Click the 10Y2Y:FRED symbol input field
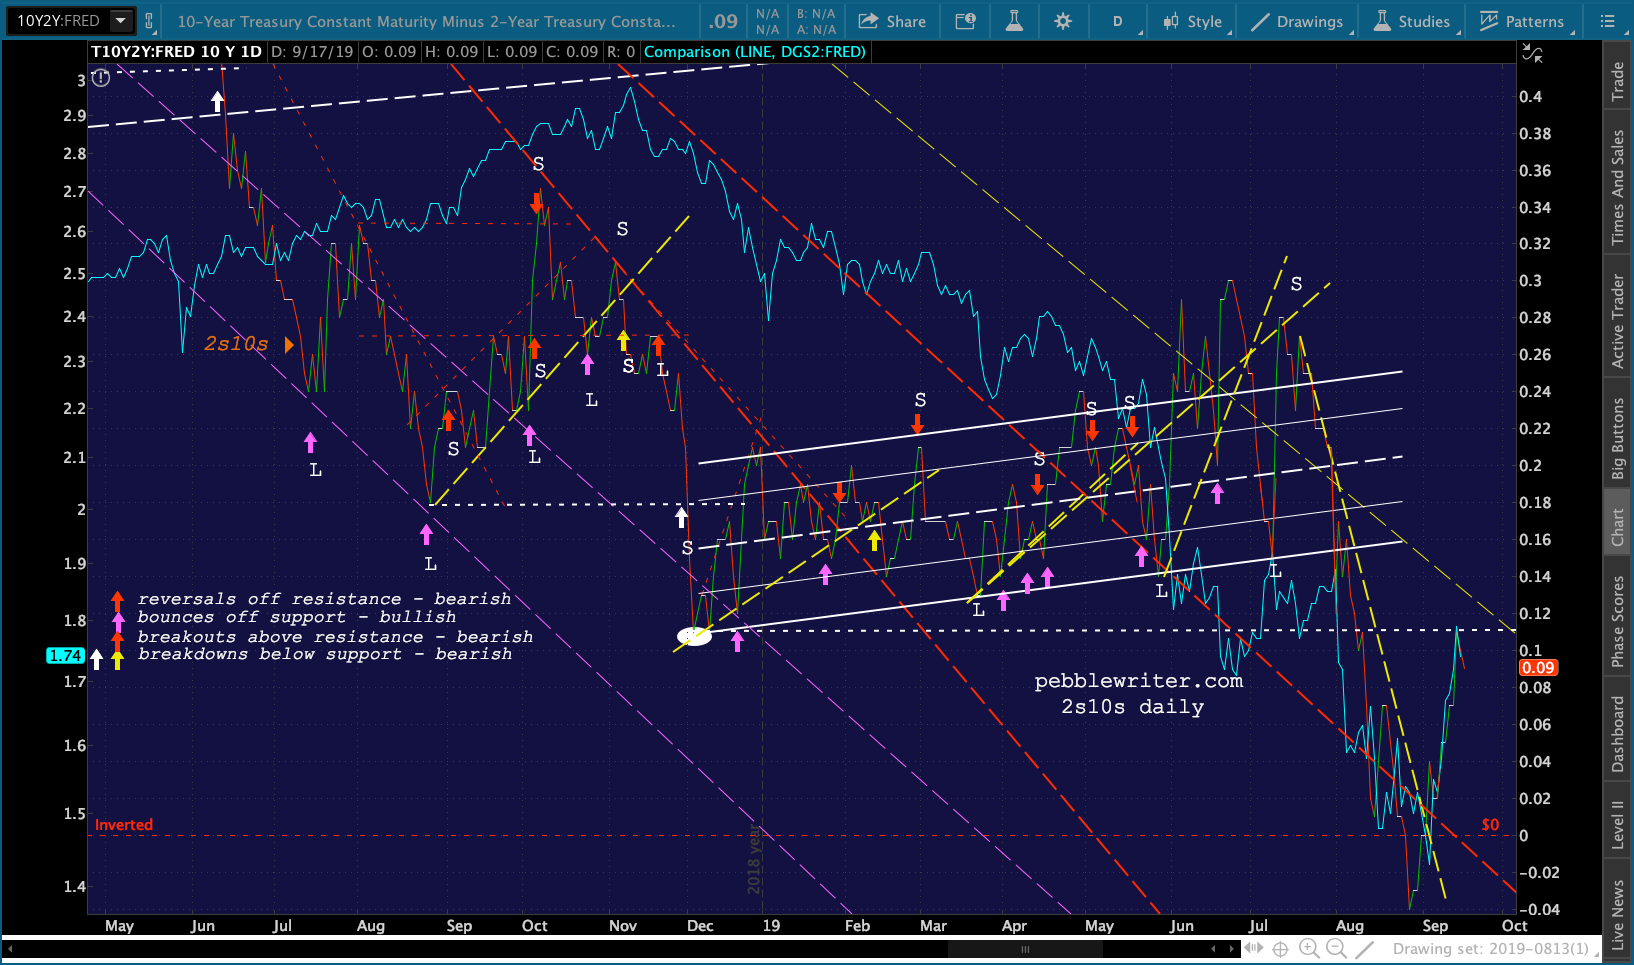This screenshot has height=965, width=1634. point(58,20)
